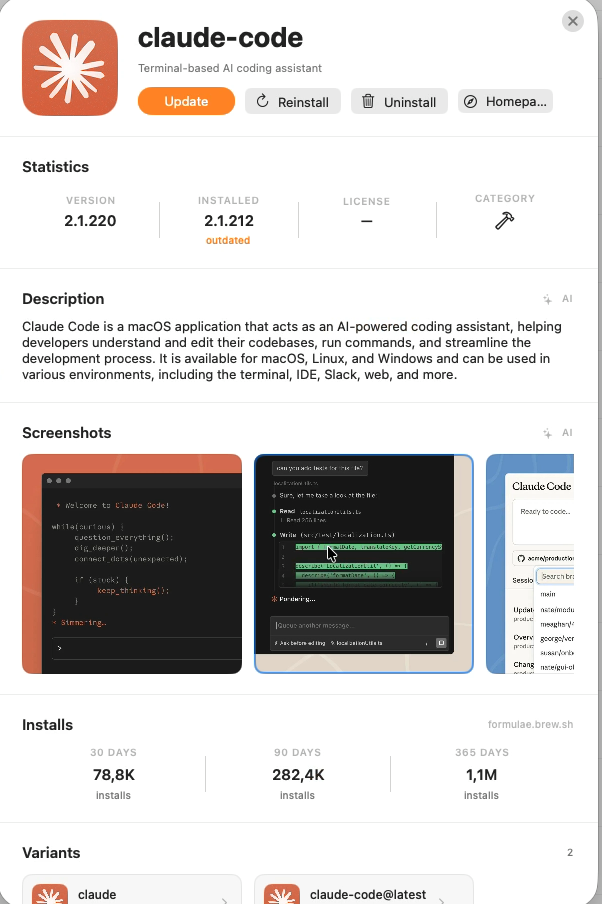The height and width of the screenshot is (904, 602).
Task: Click the Variants count number 2
Action: click(x=570, y=853)
